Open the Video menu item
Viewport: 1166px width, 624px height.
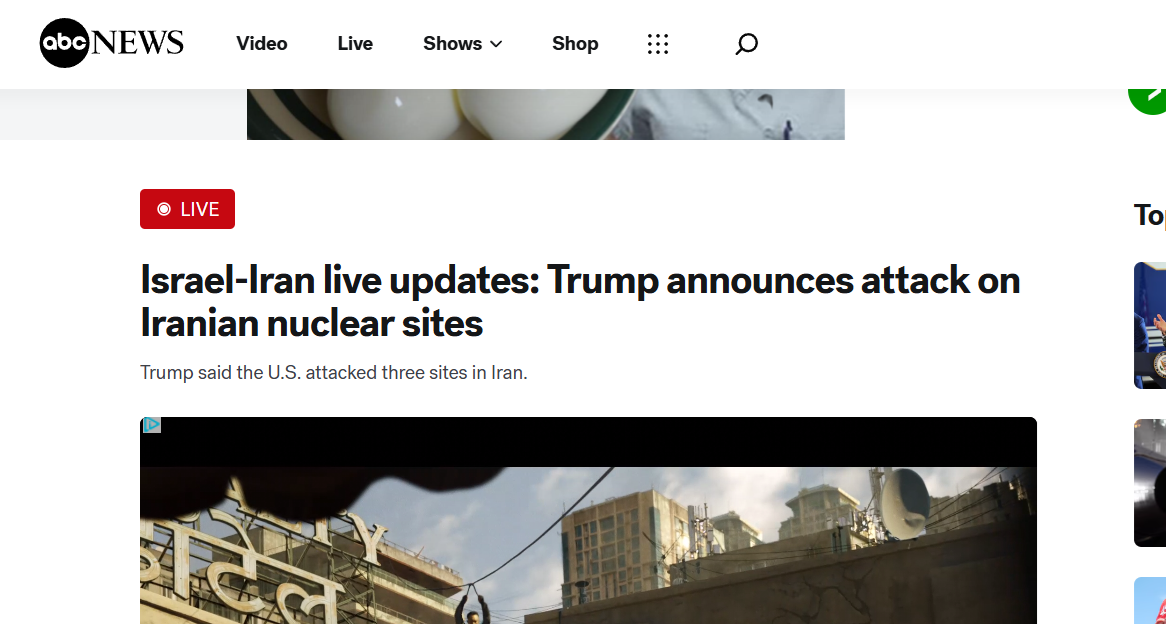(x=262, y=44)
